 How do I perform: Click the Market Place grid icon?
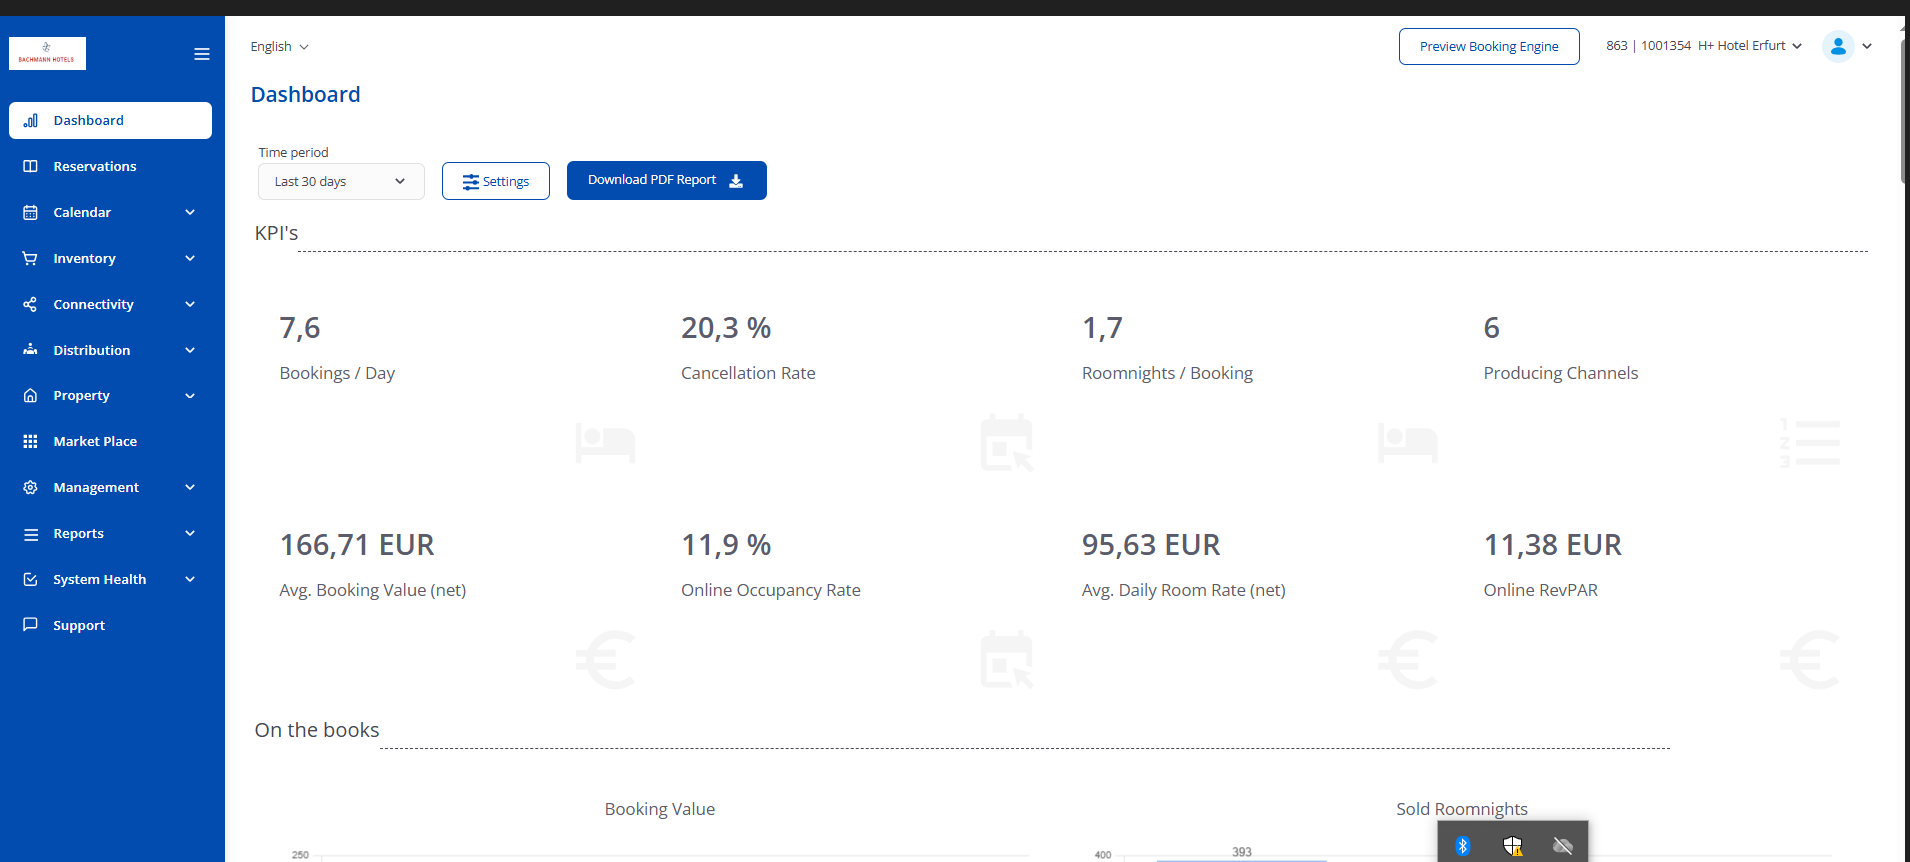pyautogui.click(x=31, y=441)
